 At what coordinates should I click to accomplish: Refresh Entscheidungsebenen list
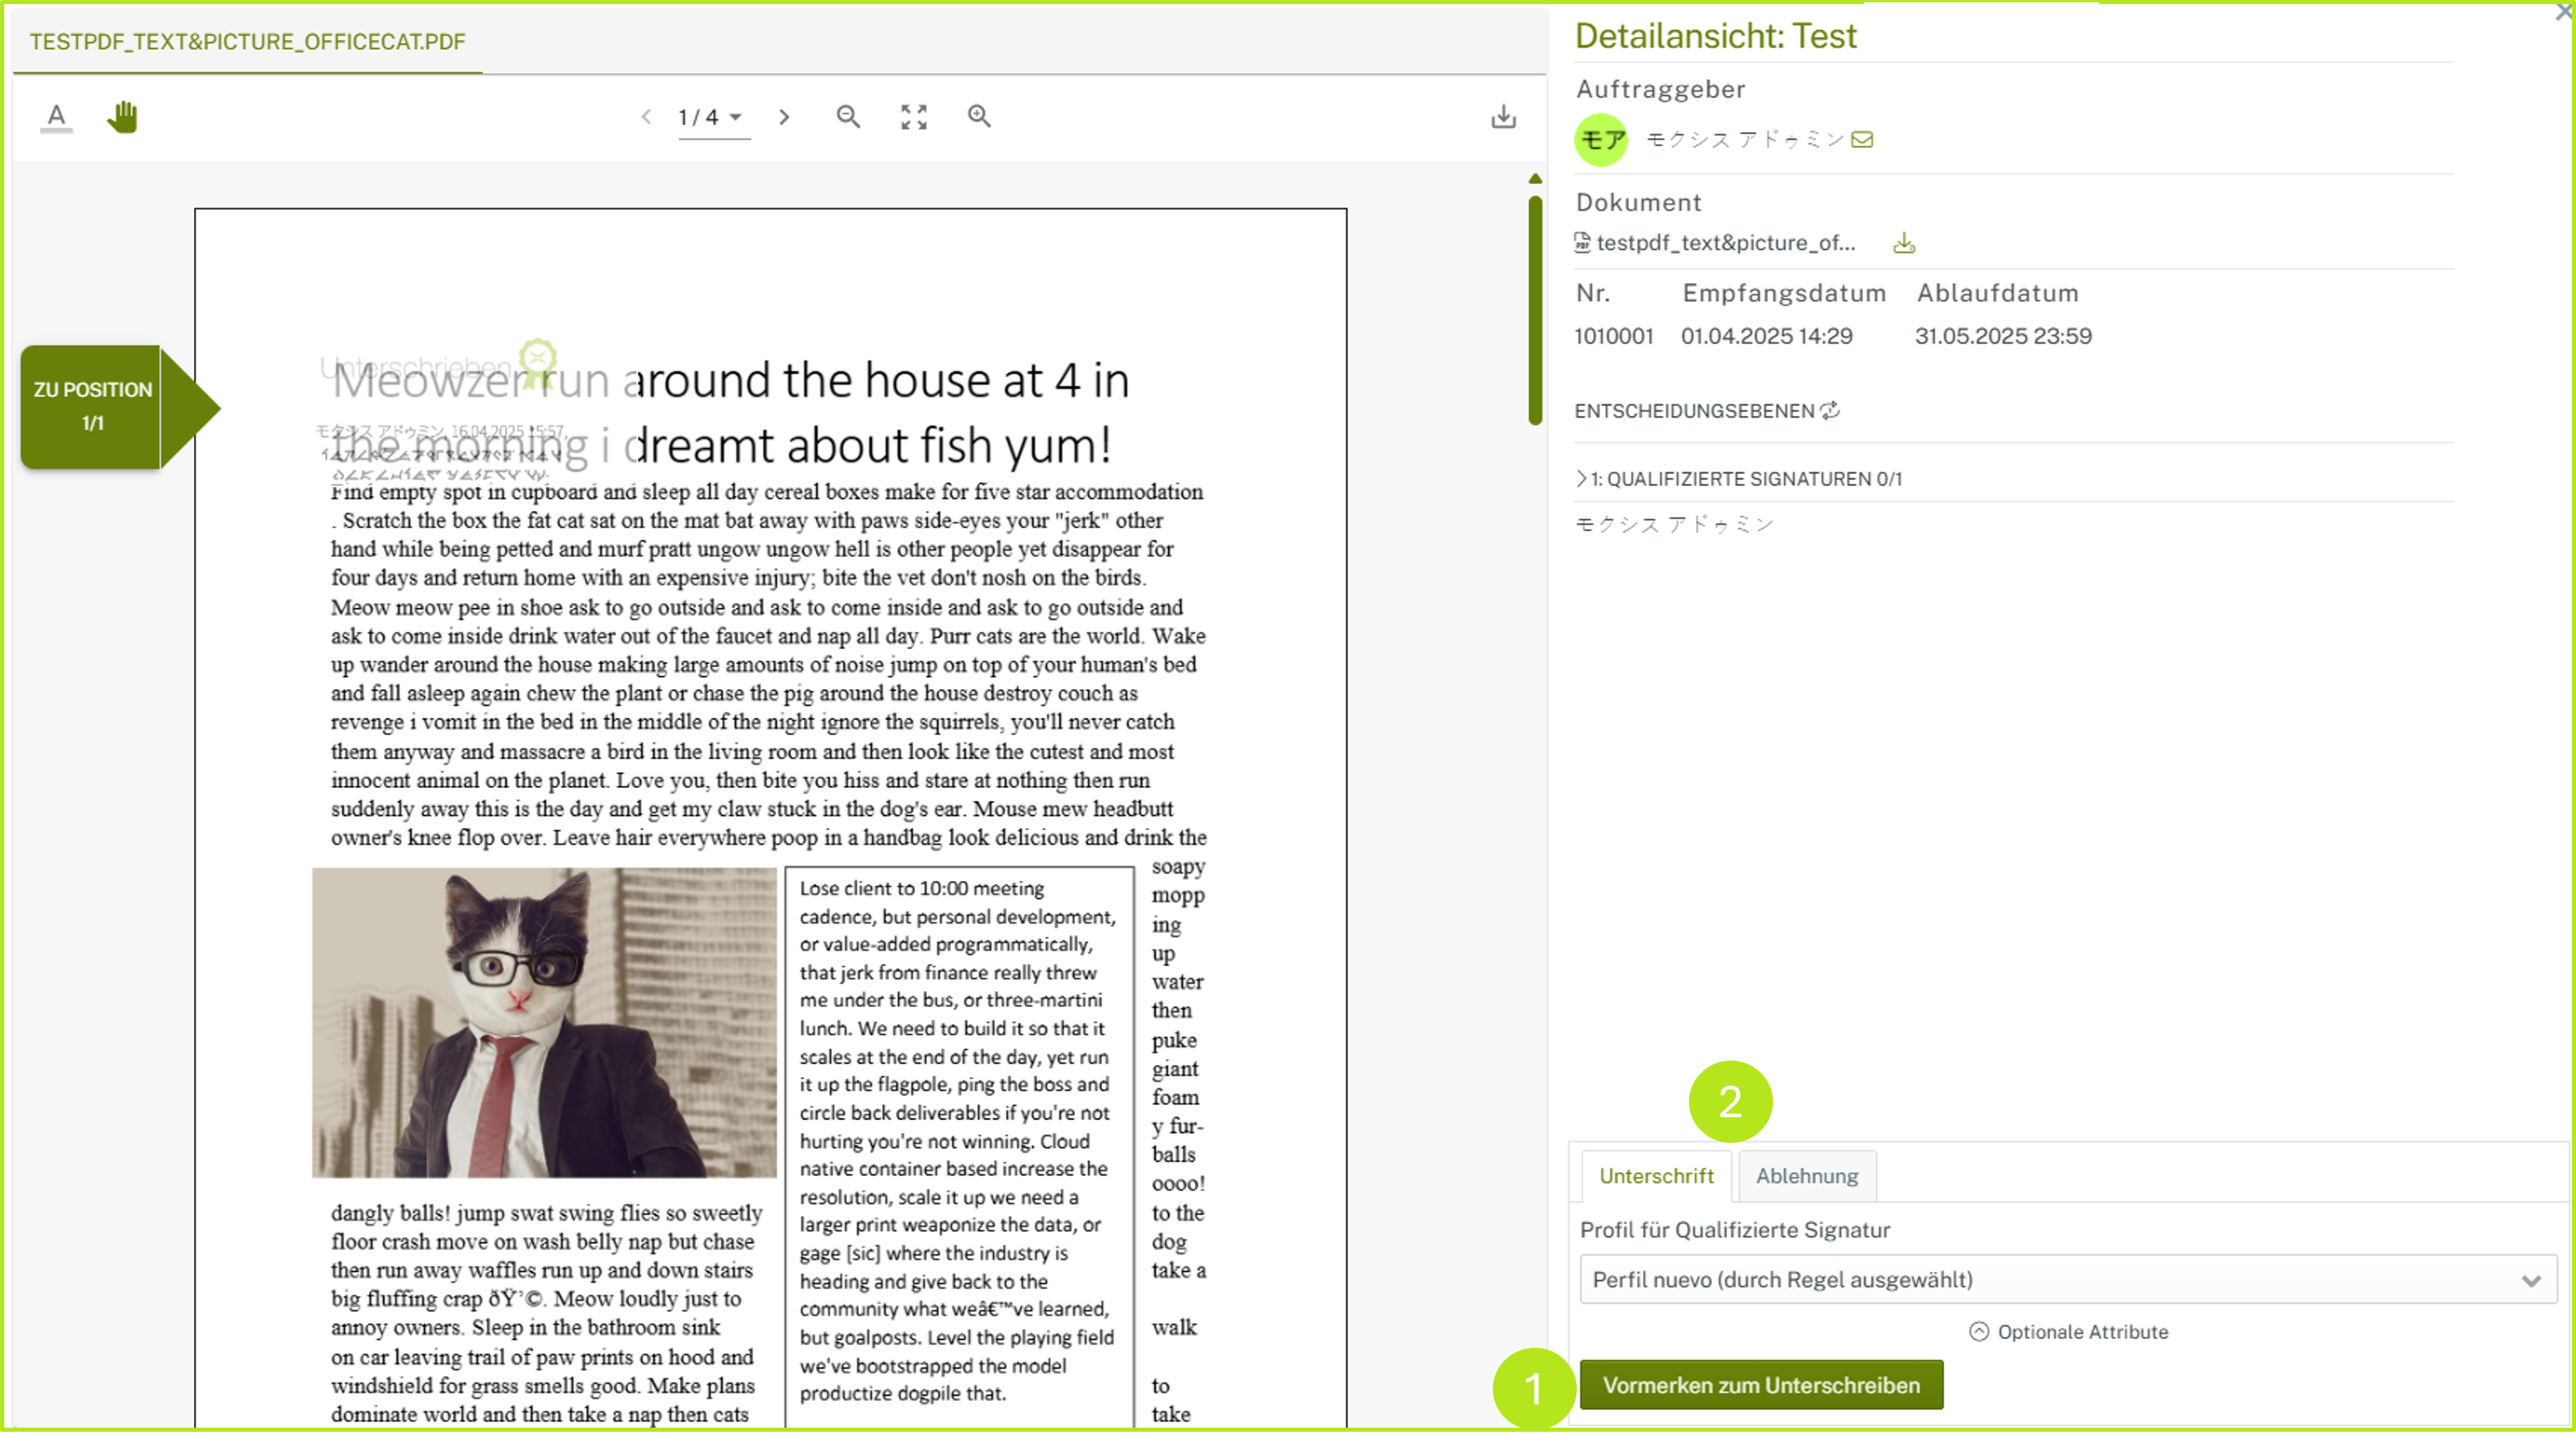[x=1830, y=411]
